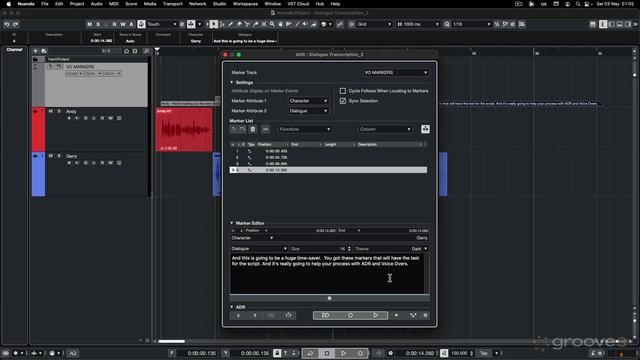
Task: Select the Zoom magnifier tool
Action: coord(272,24)
